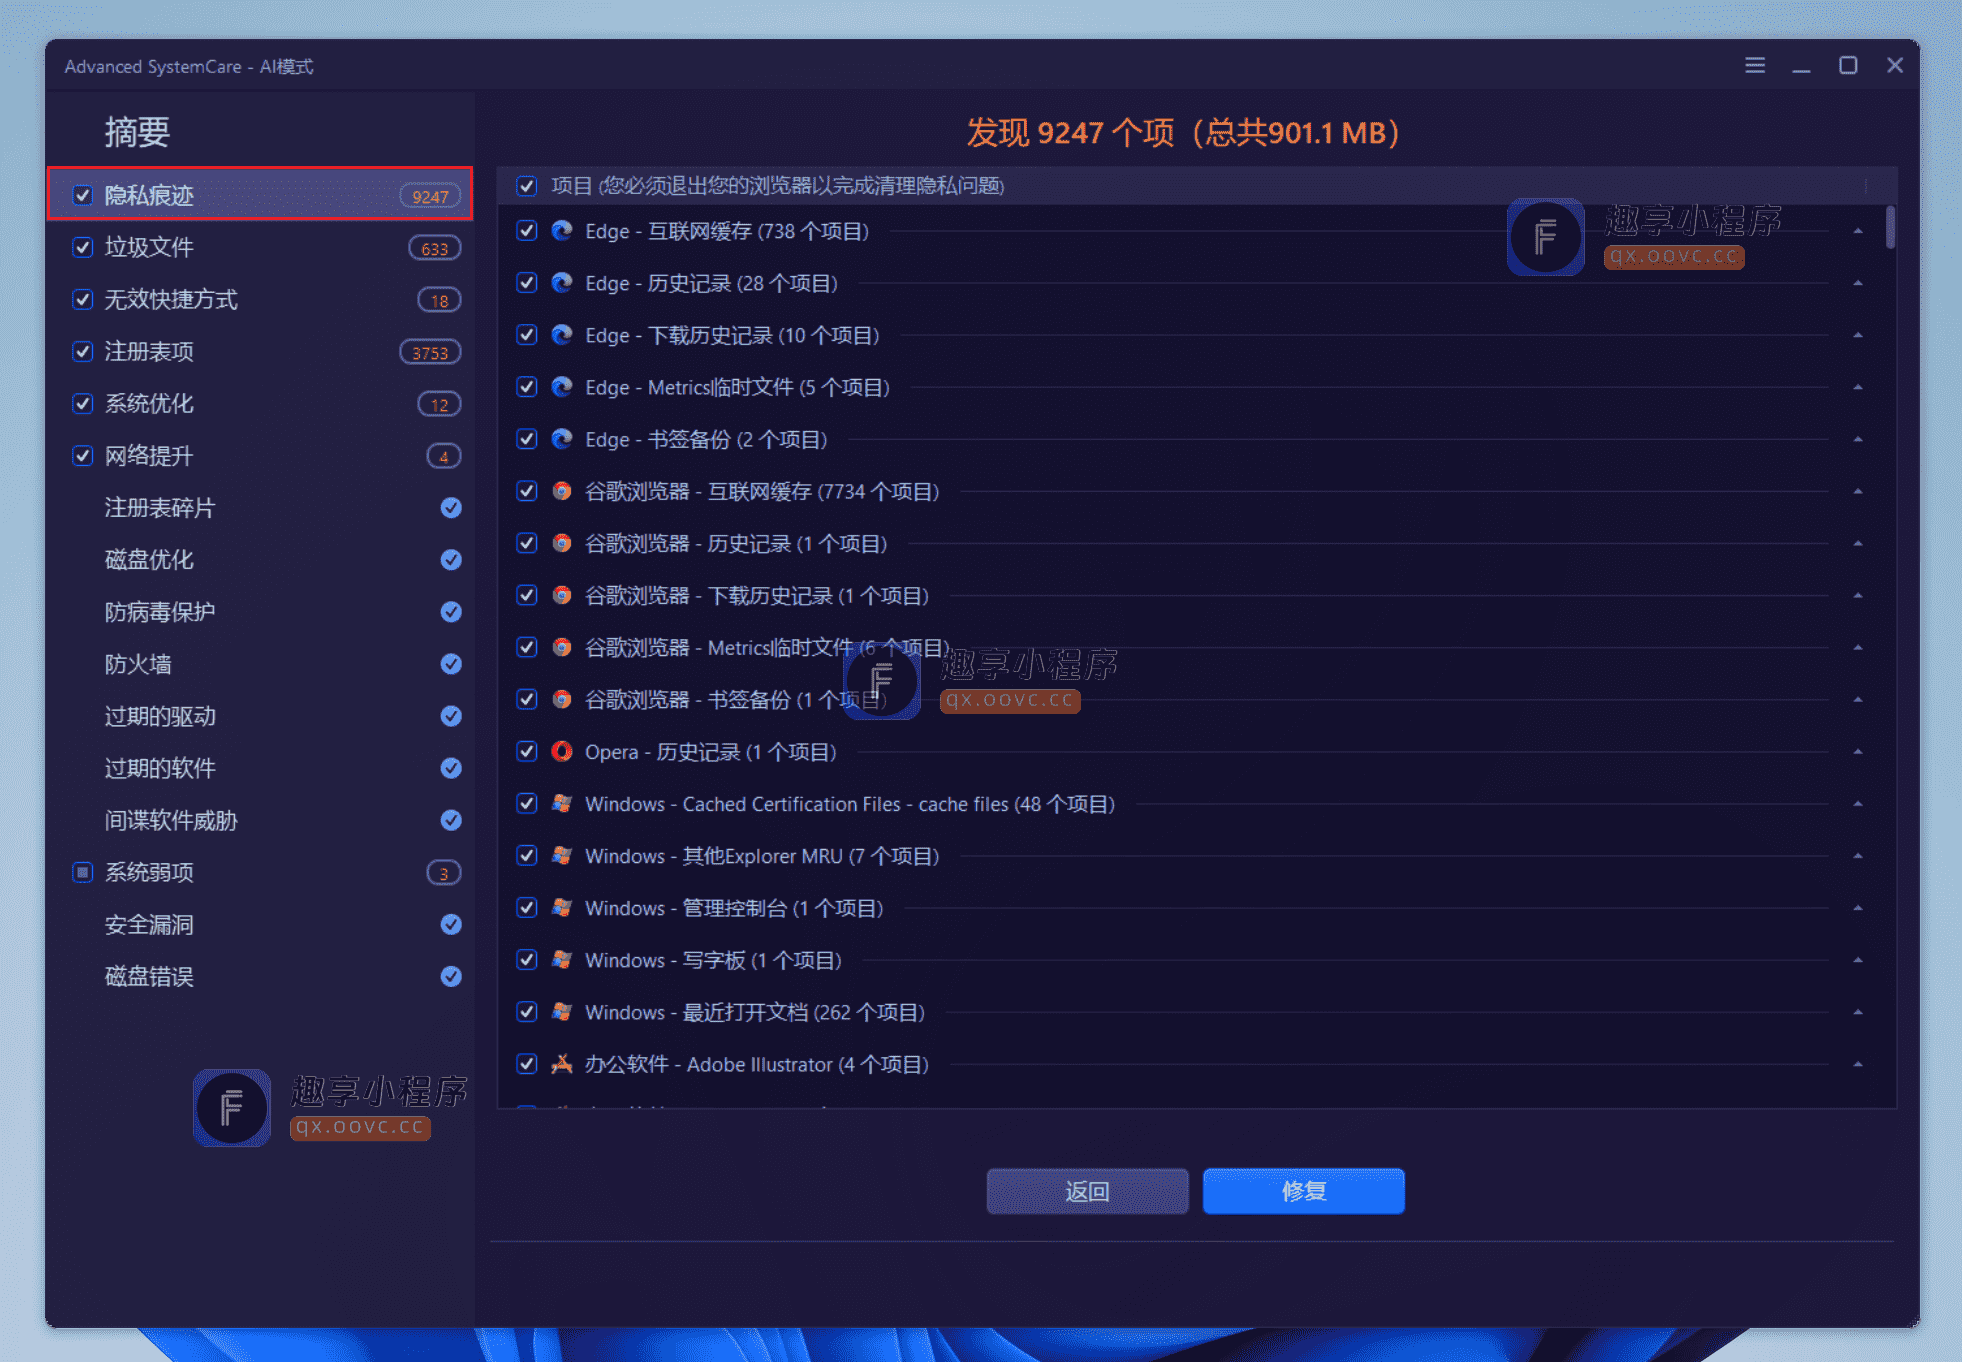Click the 633 count badge on 垃圾文件
The height and width of the screenshot is (1362, 1962).
pyautogui.click(x=435, y=248)
